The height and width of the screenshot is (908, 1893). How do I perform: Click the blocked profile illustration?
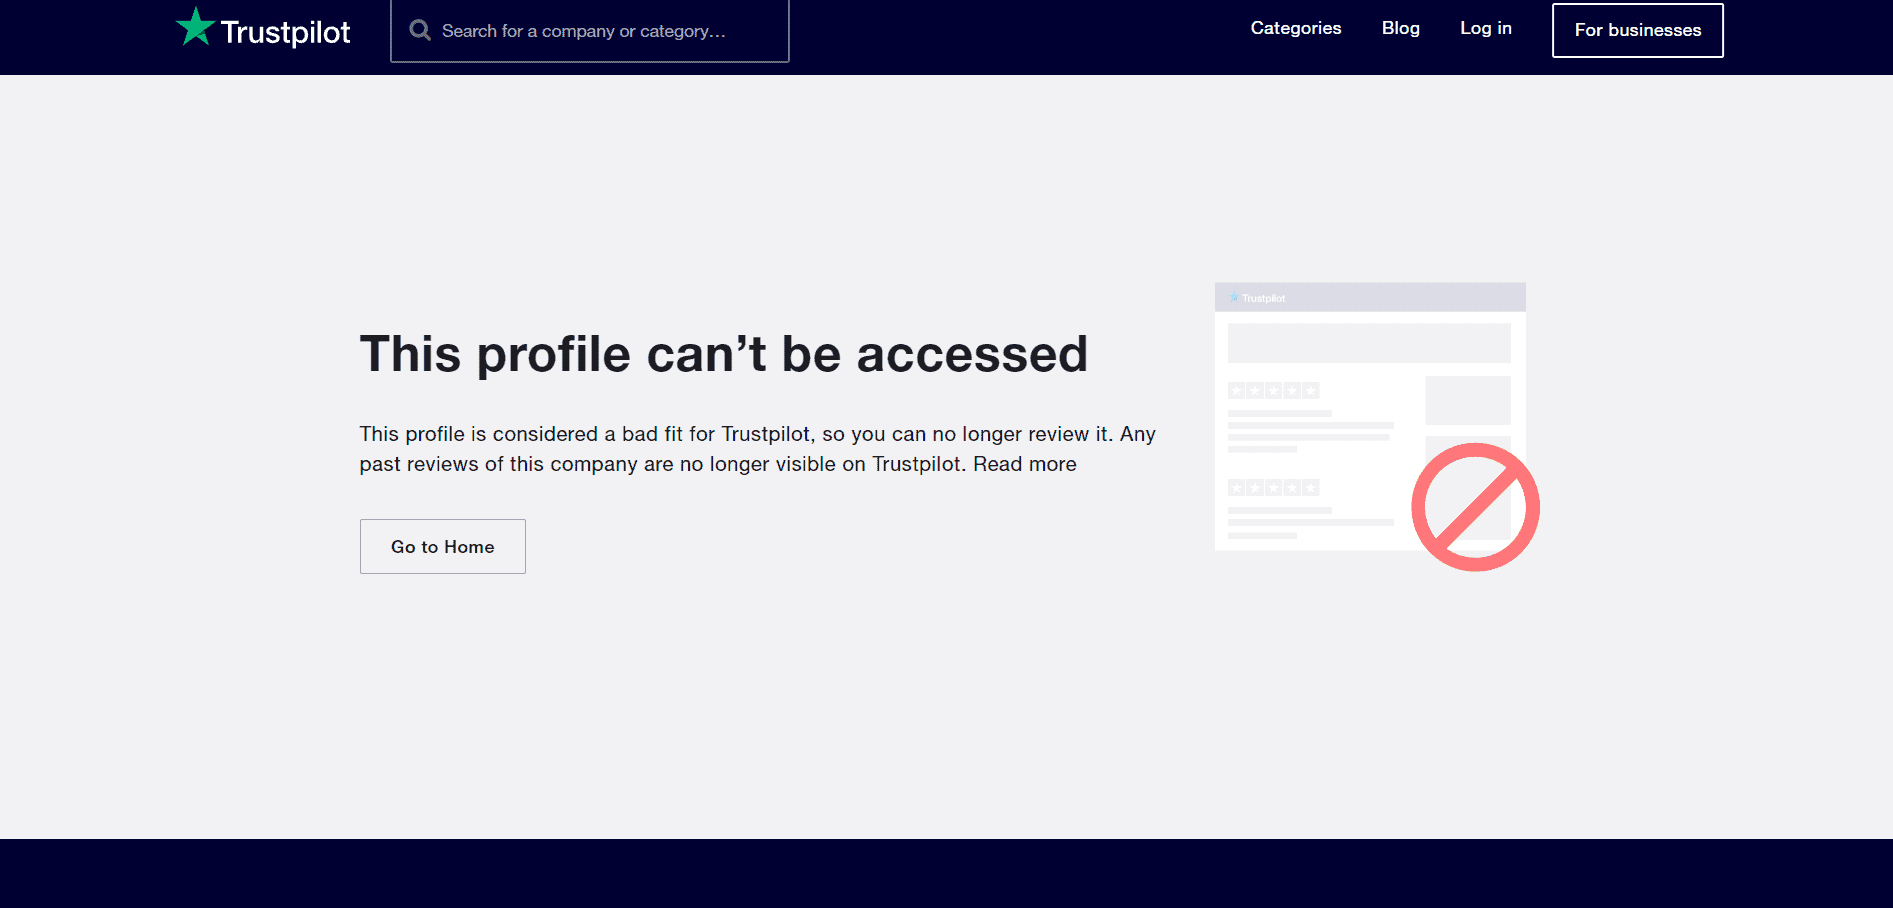pos(1377,427)
